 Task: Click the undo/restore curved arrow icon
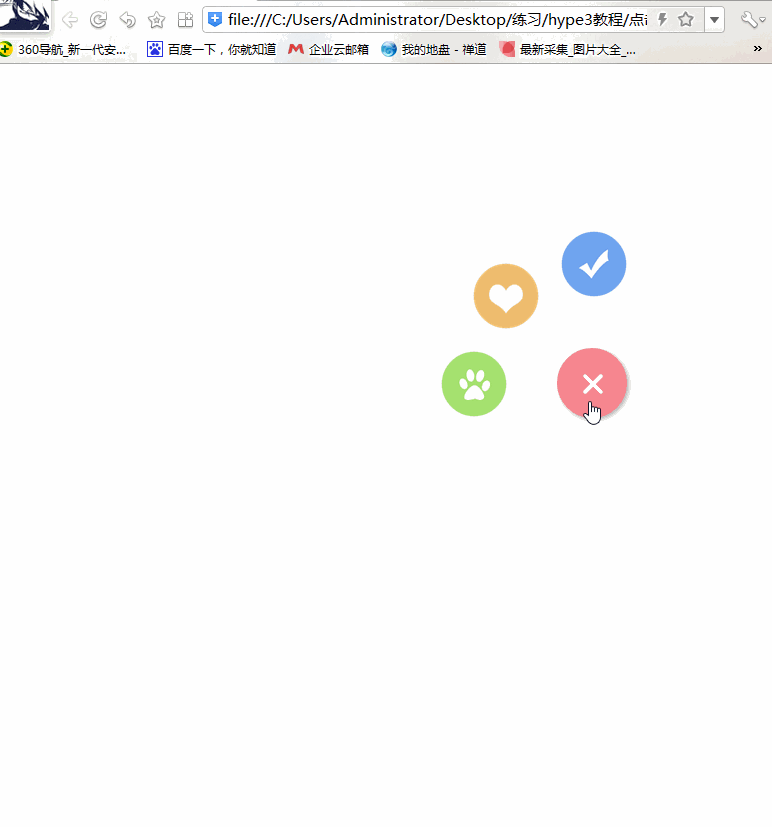pos(128,20)
